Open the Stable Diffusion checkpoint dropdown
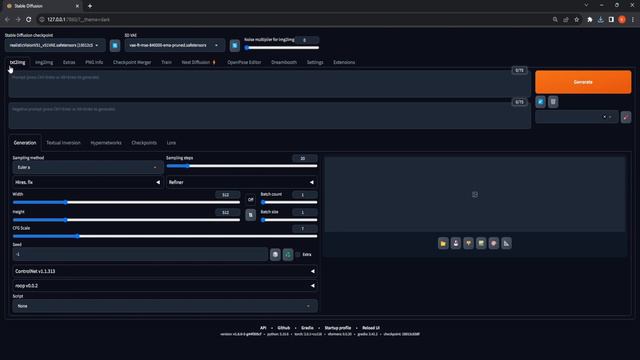Viewport: 640px width, 360px height. [x=55, y=45]
